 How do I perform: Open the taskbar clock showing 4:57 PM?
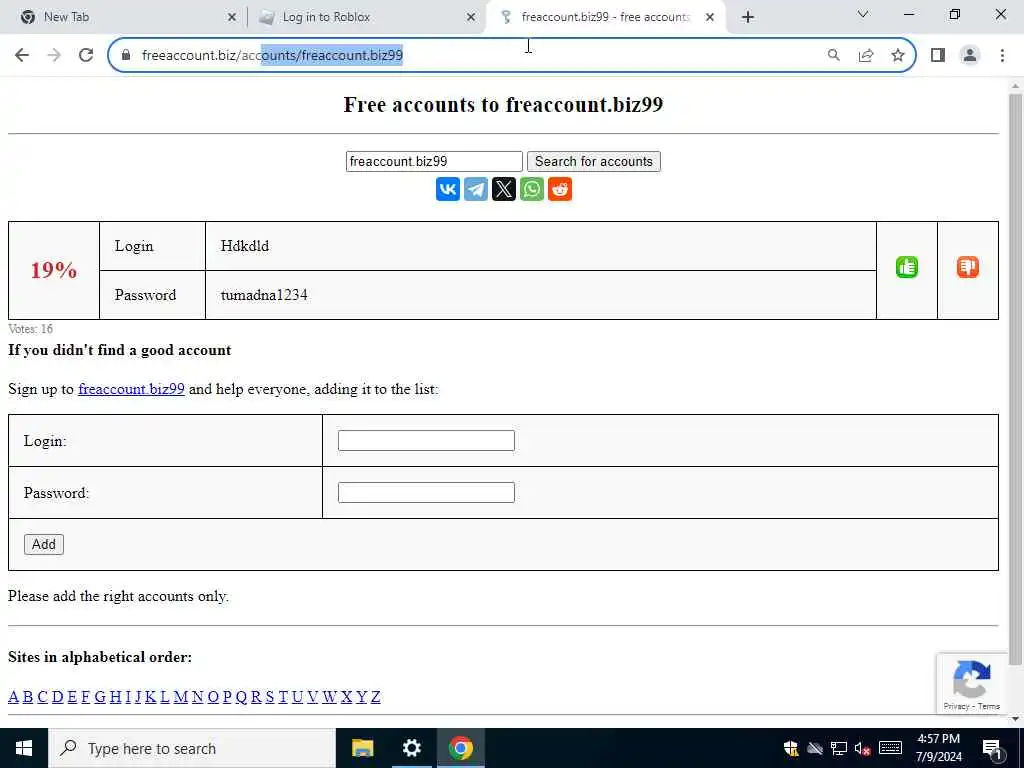pyautogui.click(x=939, y=748)
